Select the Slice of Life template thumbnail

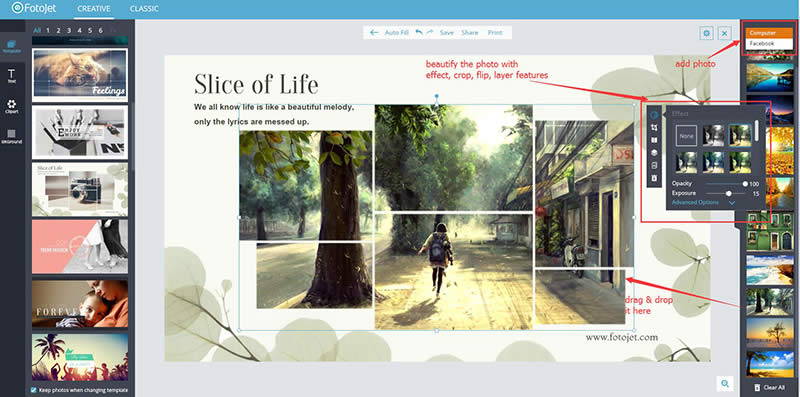[80, 189]
